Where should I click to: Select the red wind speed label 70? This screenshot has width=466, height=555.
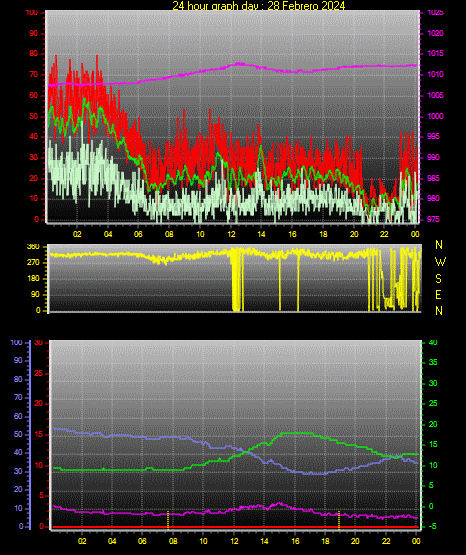(x=34, y=75)
